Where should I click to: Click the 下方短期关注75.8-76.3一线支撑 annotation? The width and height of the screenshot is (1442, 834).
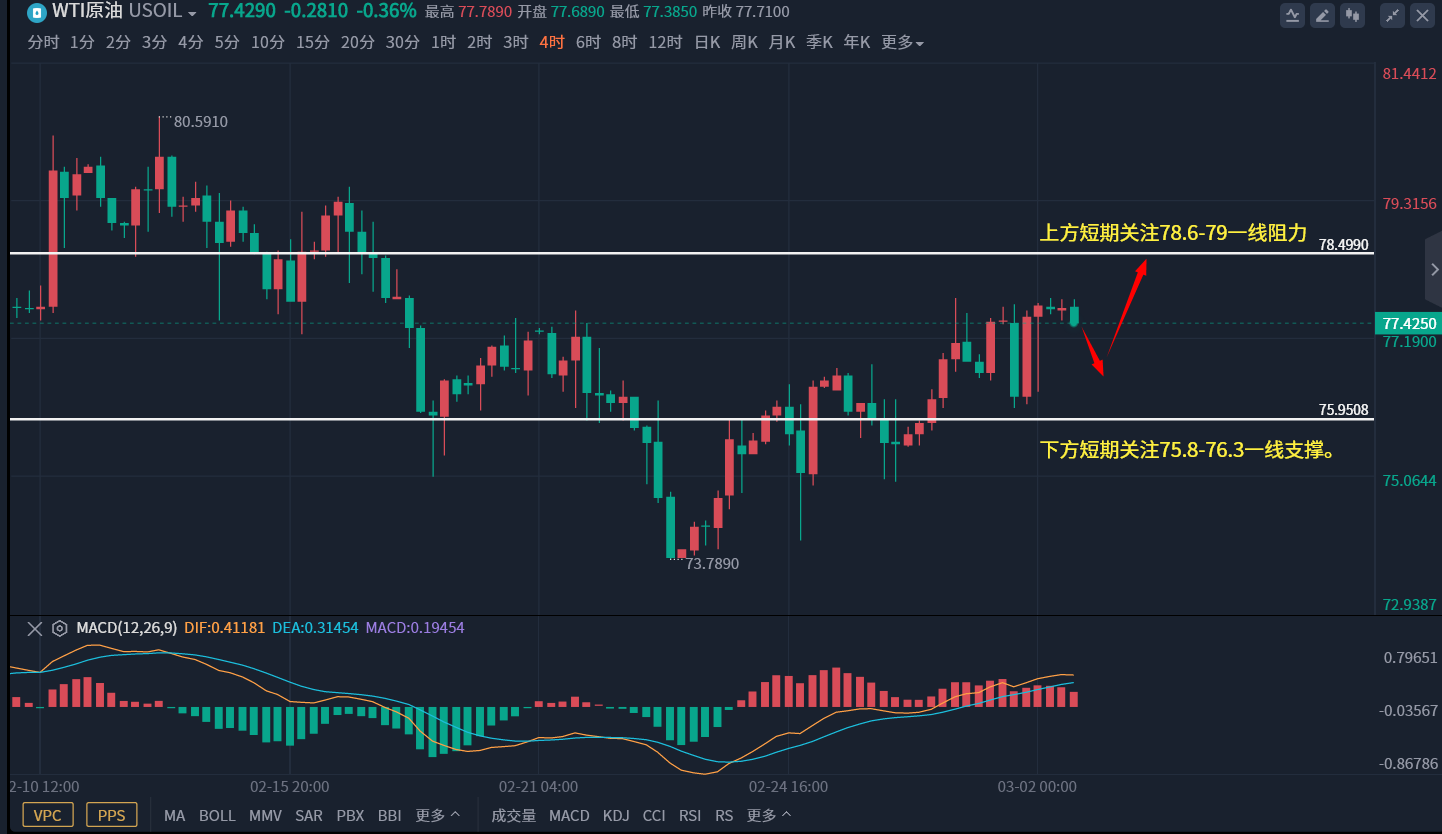click(1189, 450)
